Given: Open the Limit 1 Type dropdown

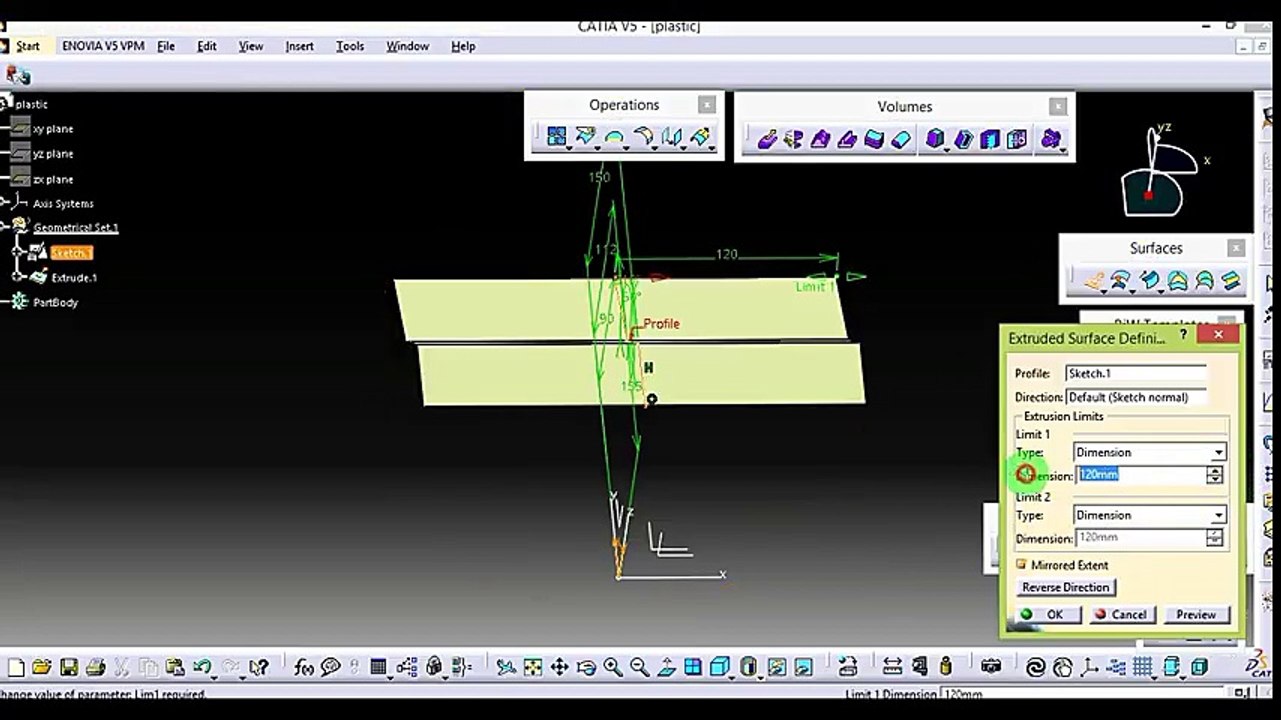Looking at the screenshot, I should pyautogui.click(x=1218, y=453).
